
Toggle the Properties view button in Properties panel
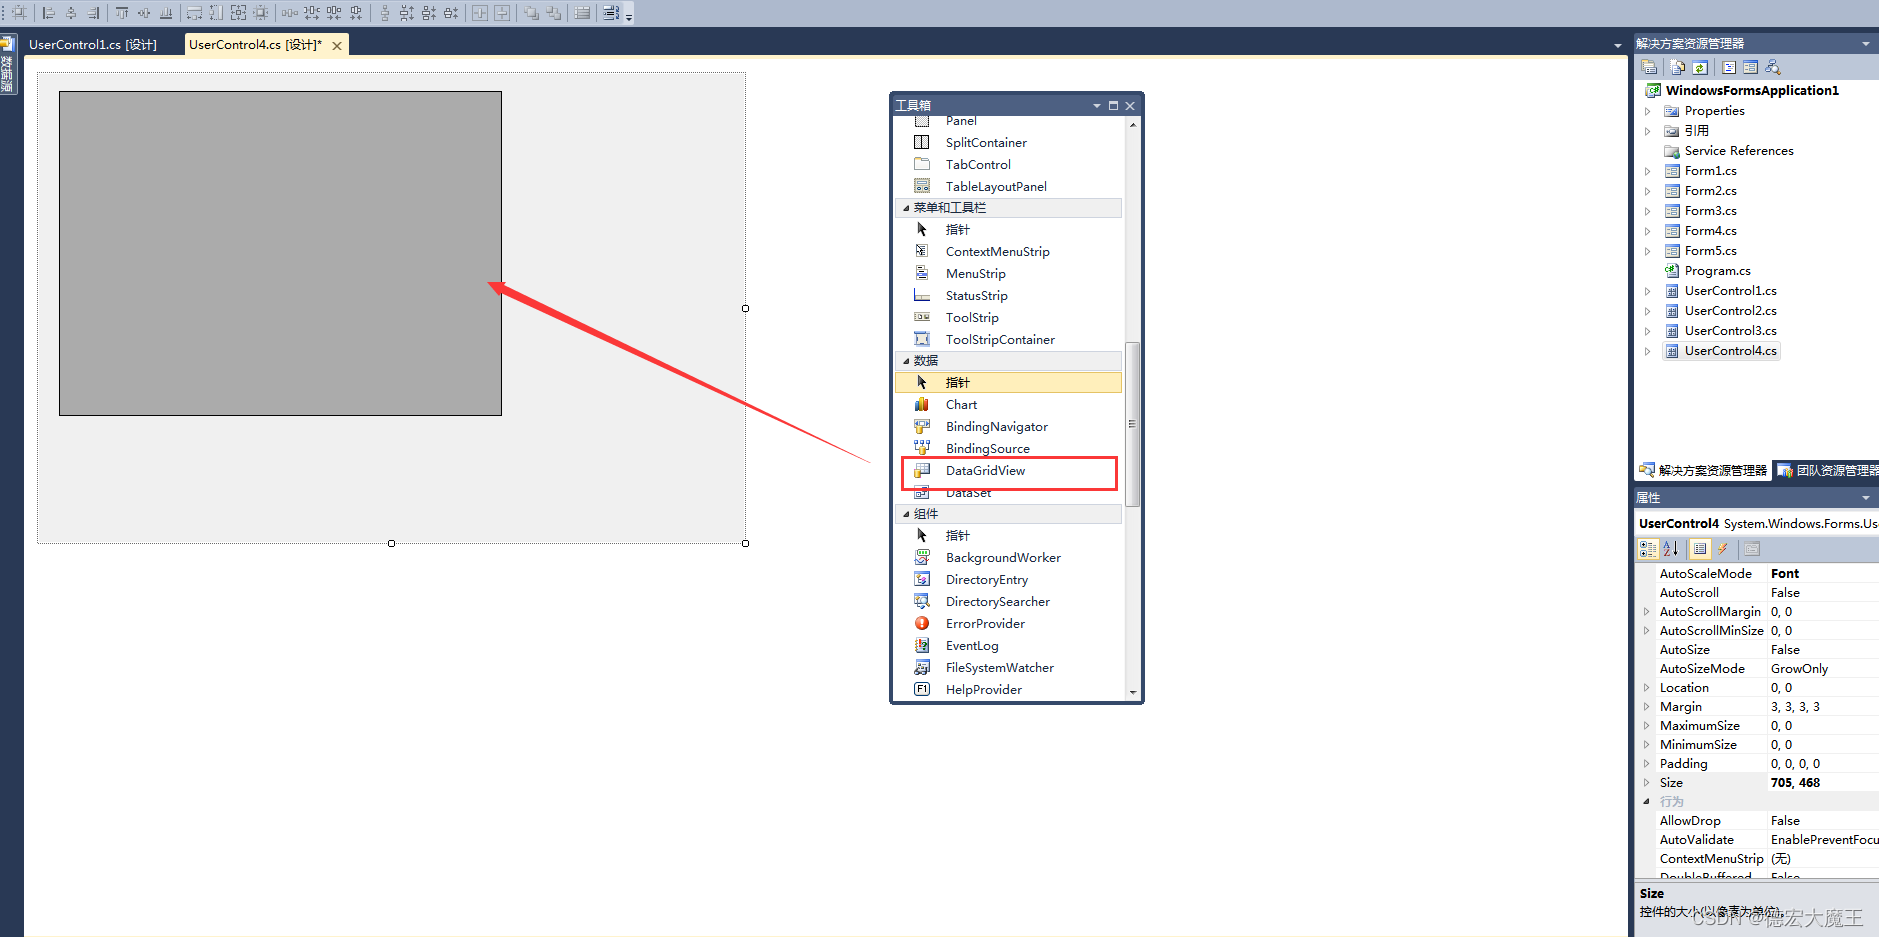point(1700,549)
